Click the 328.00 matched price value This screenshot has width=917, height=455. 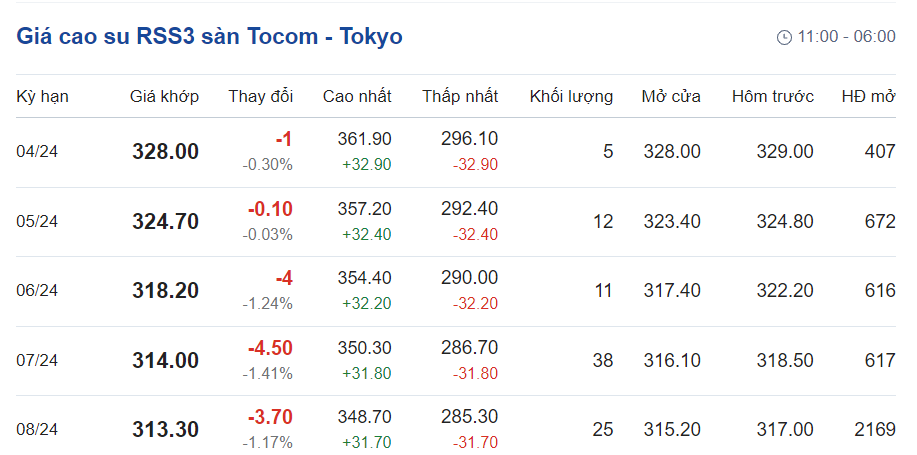click(165, 152)
